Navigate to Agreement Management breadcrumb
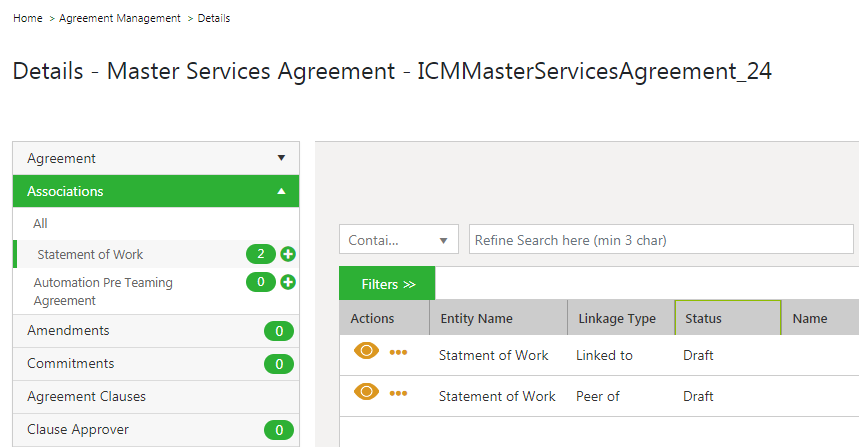Screen dimensions: 859x447 coord(120,18)
